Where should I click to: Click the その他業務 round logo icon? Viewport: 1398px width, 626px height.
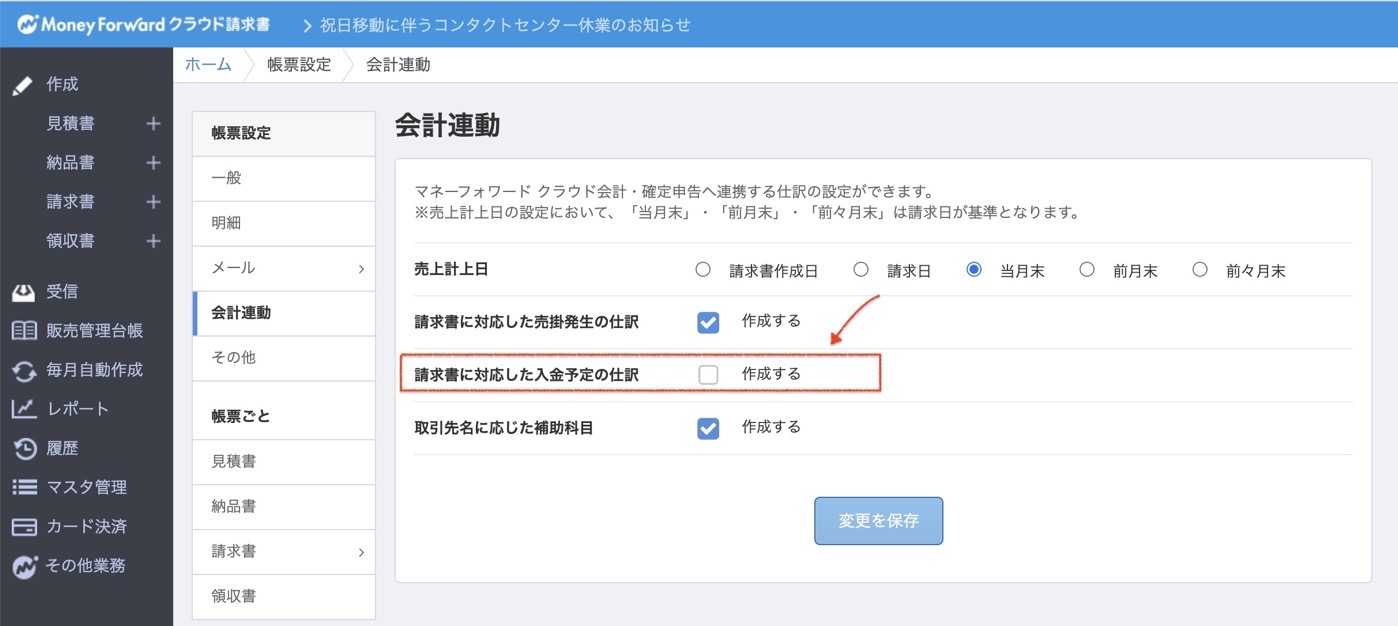[x=24, y=565]
